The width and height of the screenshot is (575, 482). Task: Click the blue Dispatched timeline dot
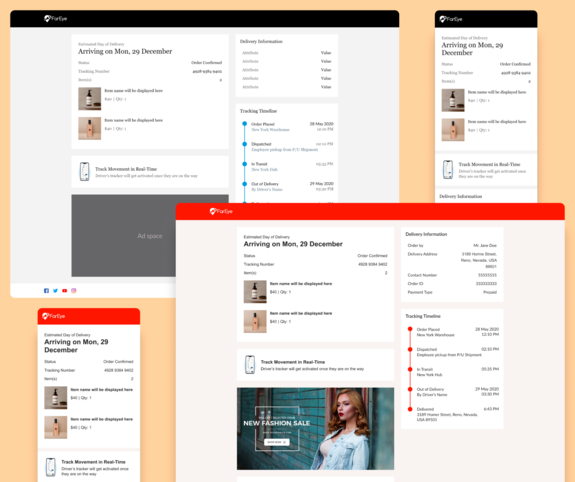[x=245, y=144]
